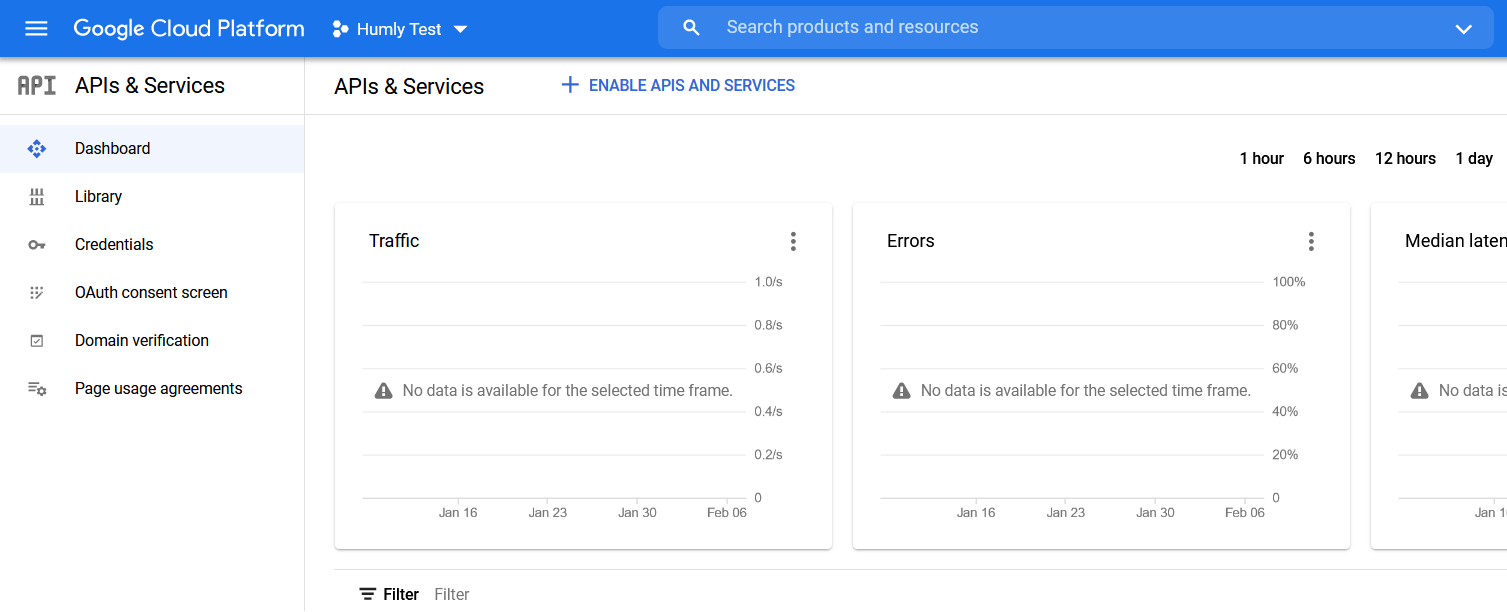Enable the 1 day time range
Image resolution: width=1507 pixels, height=612 pixels.
pyautogui.click(x=1473, y=158)
